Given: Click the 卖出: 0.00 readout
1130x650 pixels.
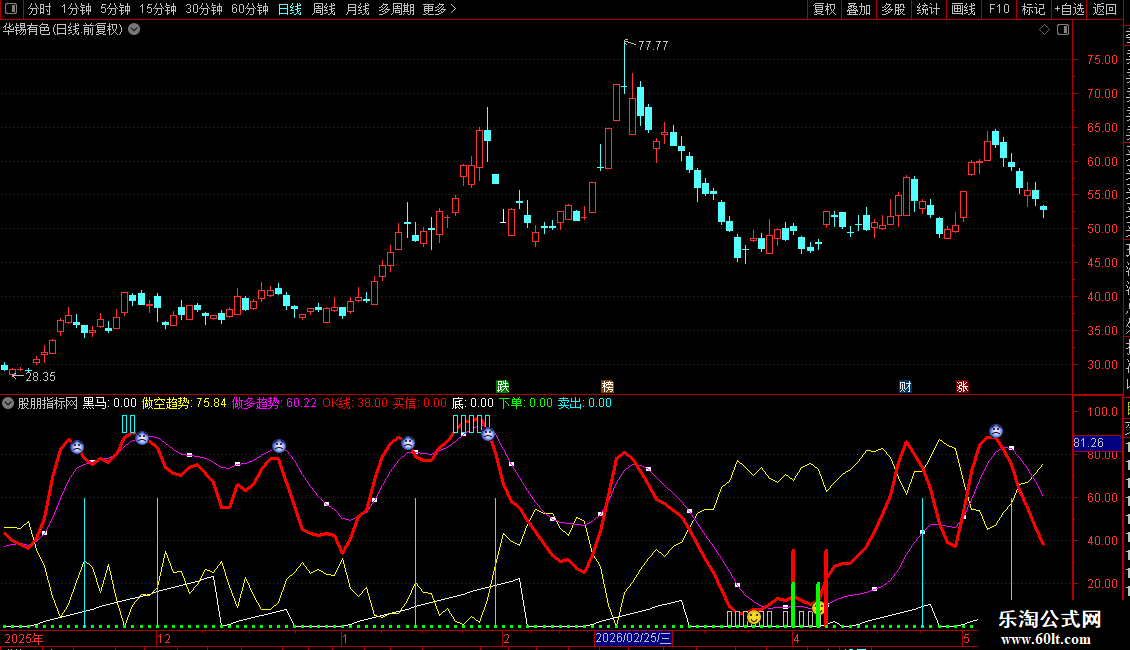Looking at the screenshot, I should coord(584,403).
